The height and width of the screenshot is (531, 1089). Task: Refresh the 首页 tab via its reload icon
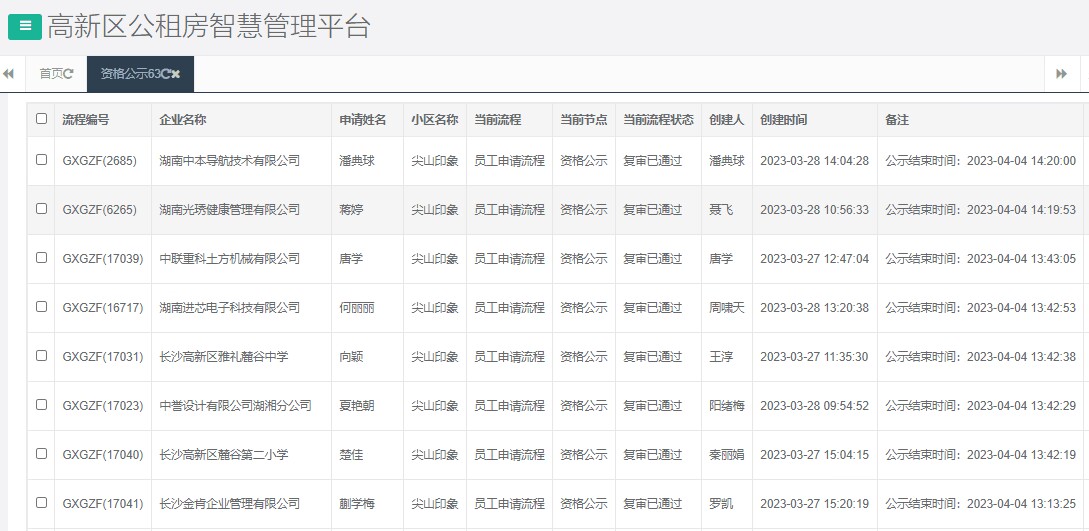(68, 74)
